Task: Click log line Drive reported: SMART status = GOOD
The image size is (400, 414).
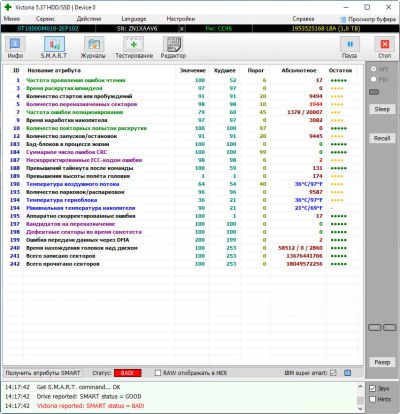Action: click(89, 397)
